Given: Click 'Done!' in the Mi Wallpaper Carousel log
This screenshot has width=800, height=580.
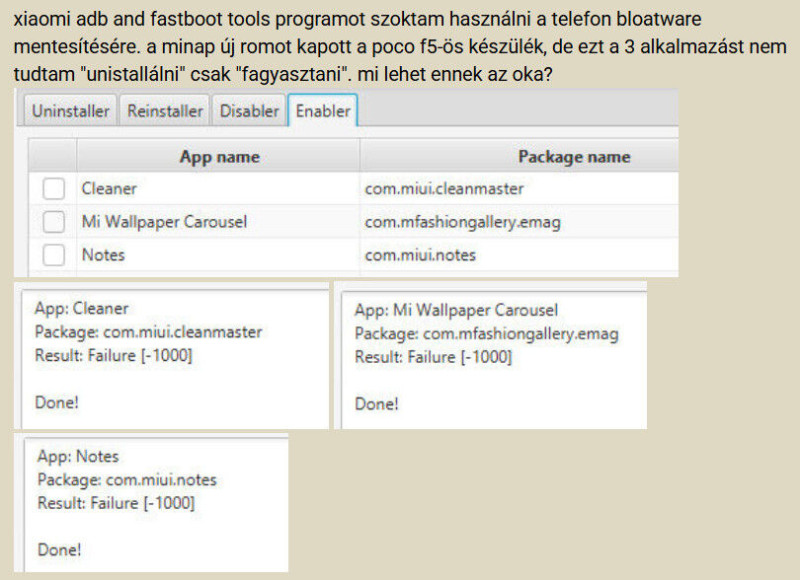Looking at the screenshot, I should tap(377, 404).
